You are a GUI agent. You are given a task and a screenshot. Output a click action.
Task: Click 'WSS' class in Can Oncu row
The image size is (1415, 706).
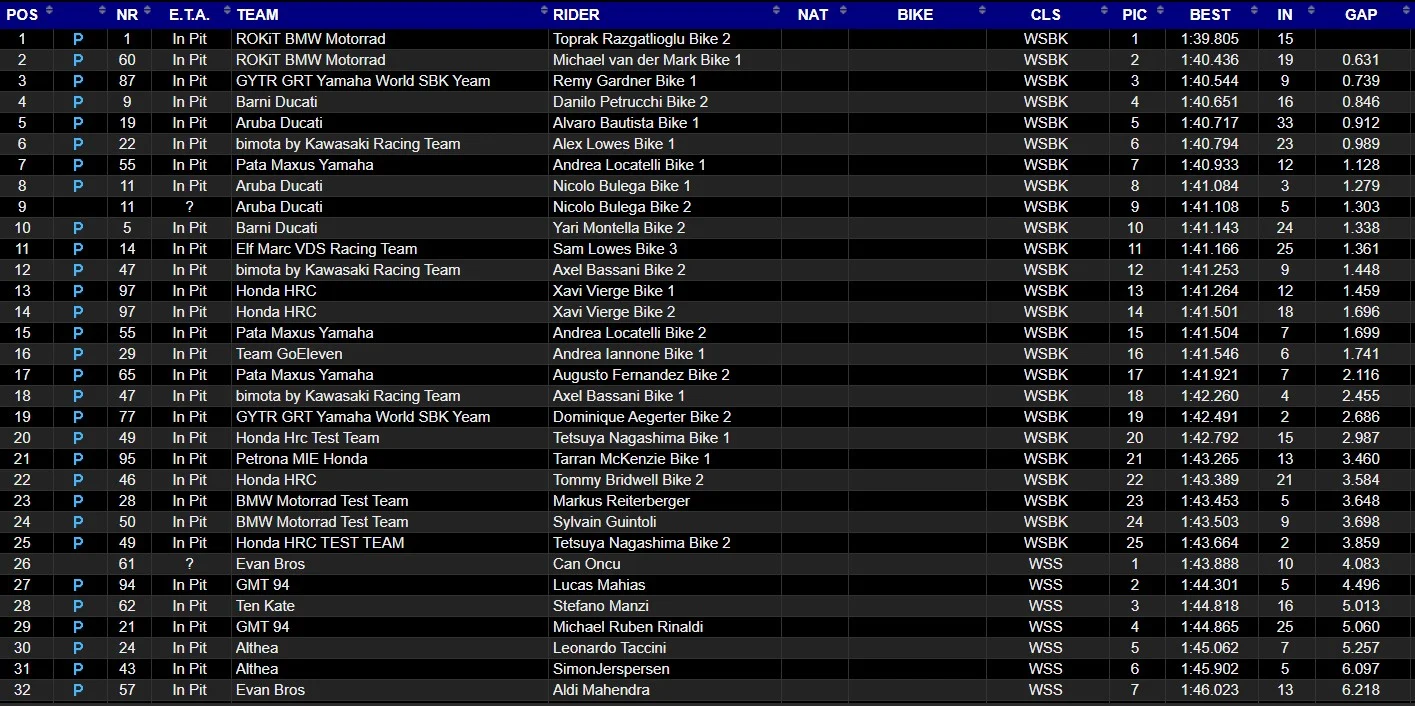click(1045, 564)
